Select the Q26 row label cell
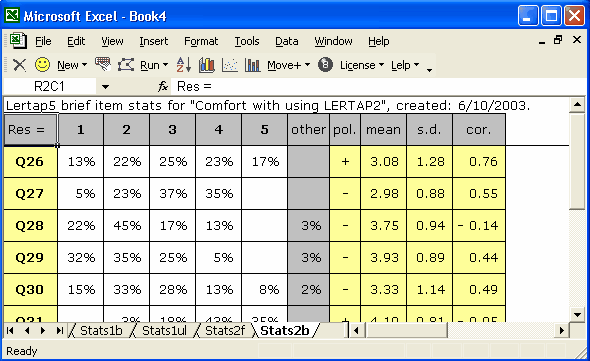This screenshot has height=361, width=590. [x=30, y=162]
